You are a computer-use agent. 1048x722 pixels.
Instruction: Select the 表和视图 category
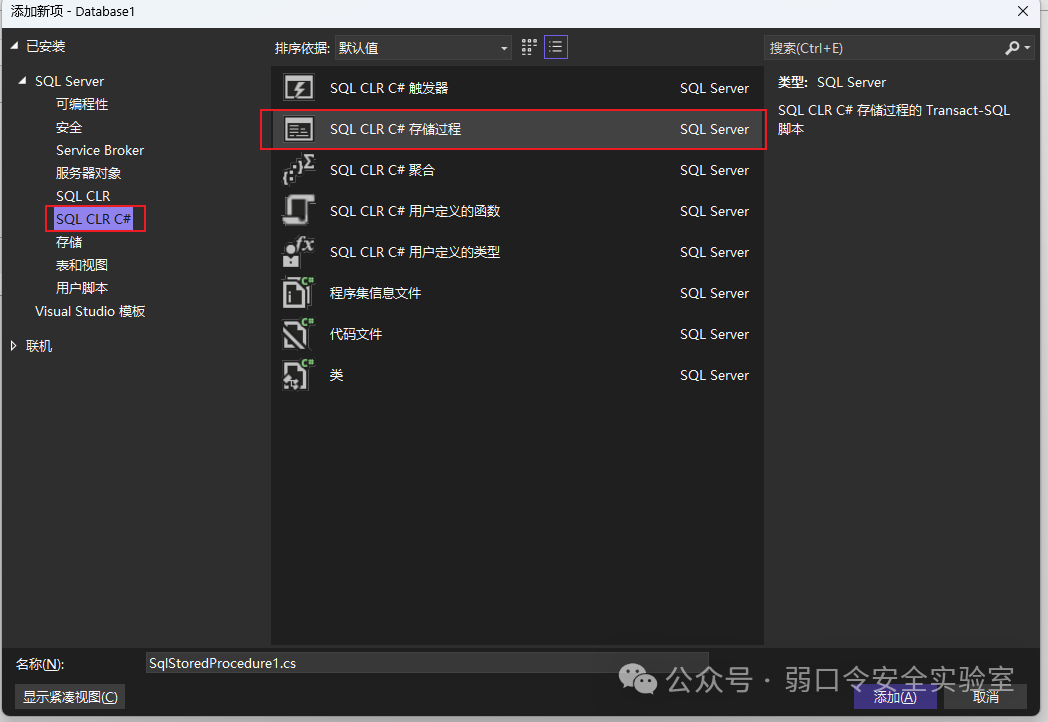point(82,265)
